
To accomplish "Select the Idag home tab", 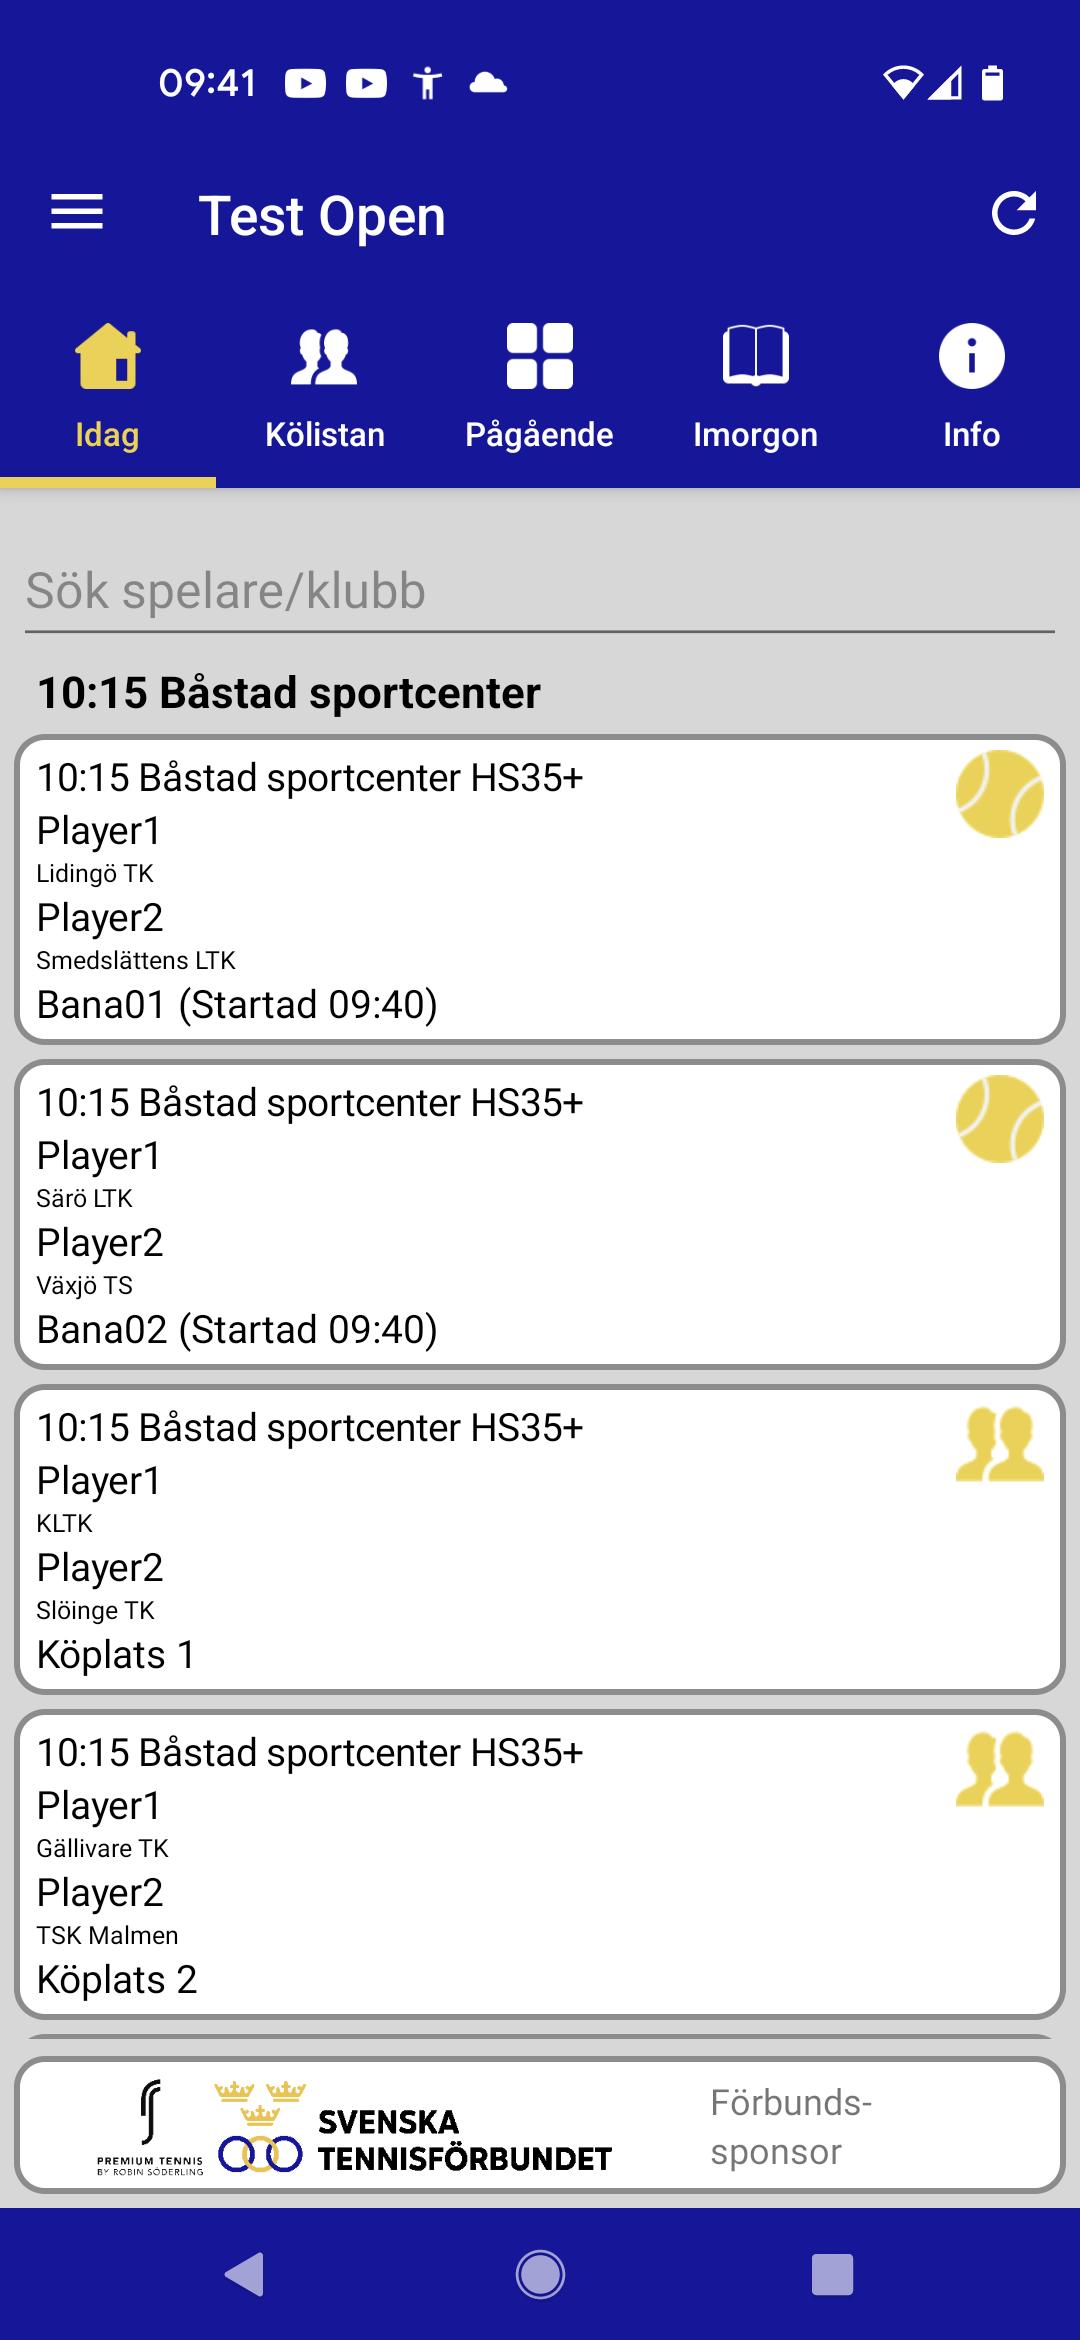I will pyautogui.click(x=107, y=388).
